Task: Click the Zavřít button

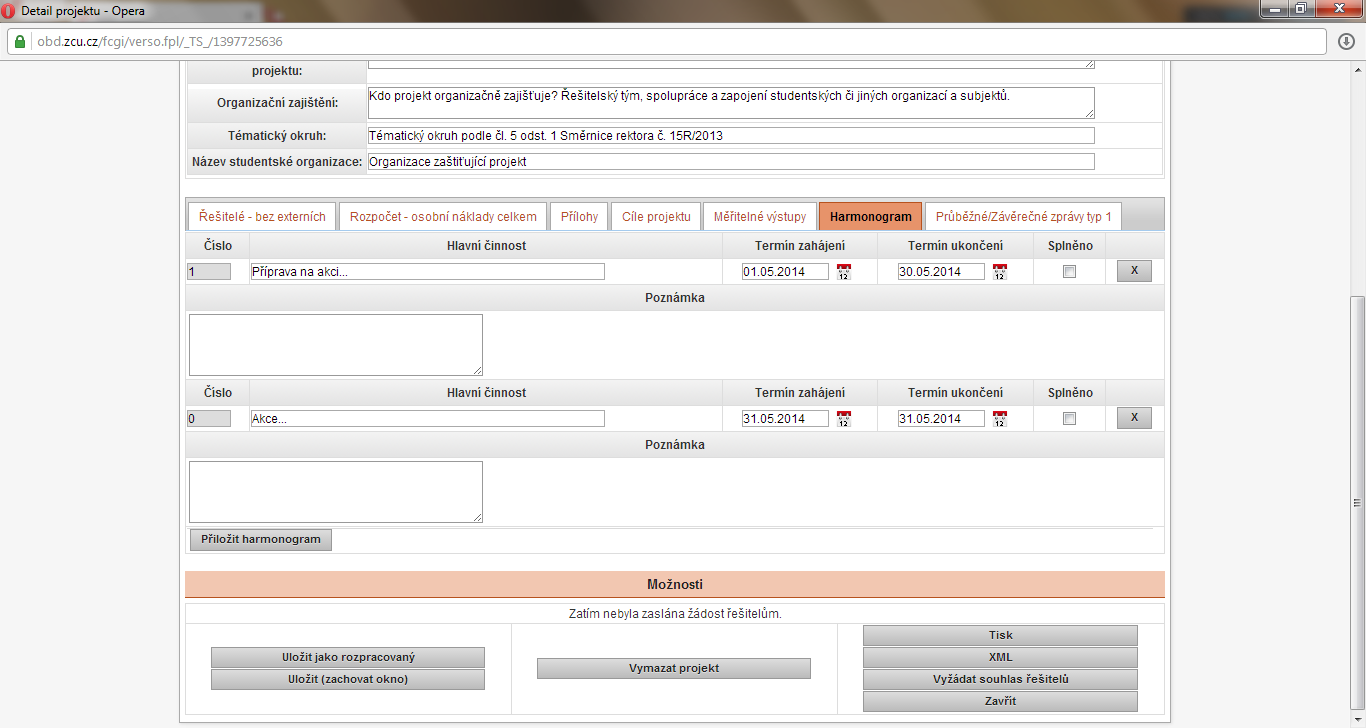Action: 1000,701
